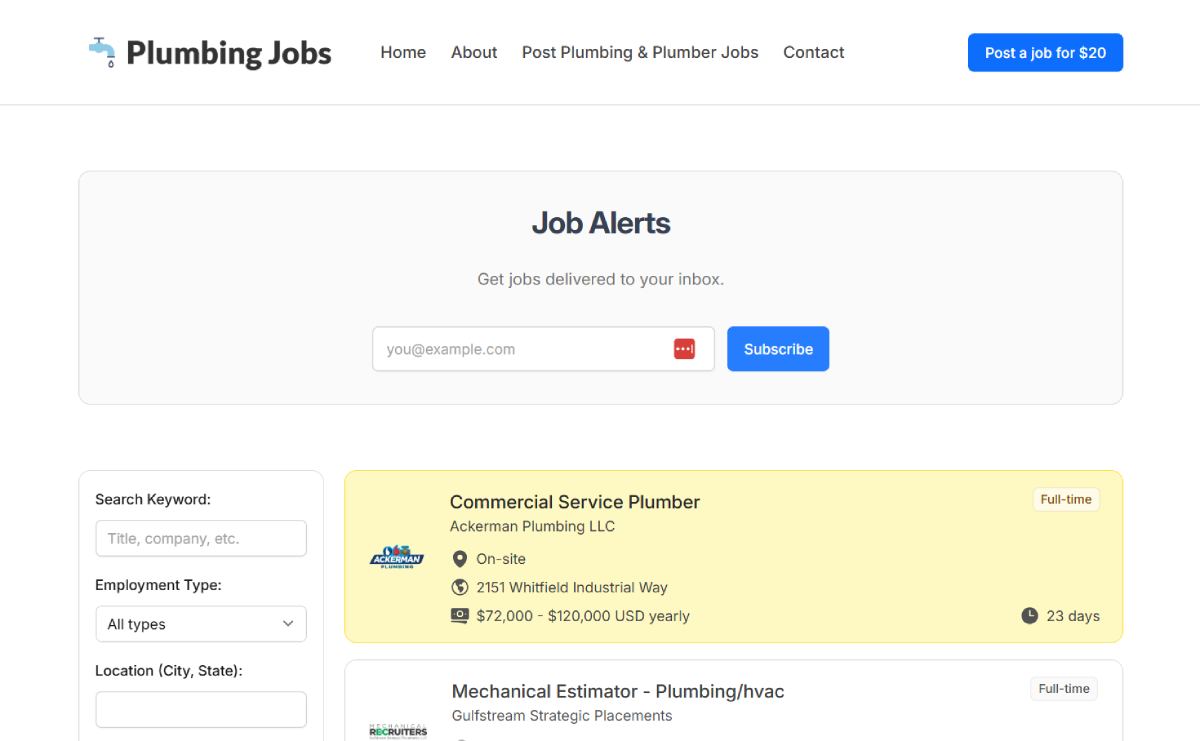
Task: Click the Post a job for $20 button
Action: coord(1045,53)
